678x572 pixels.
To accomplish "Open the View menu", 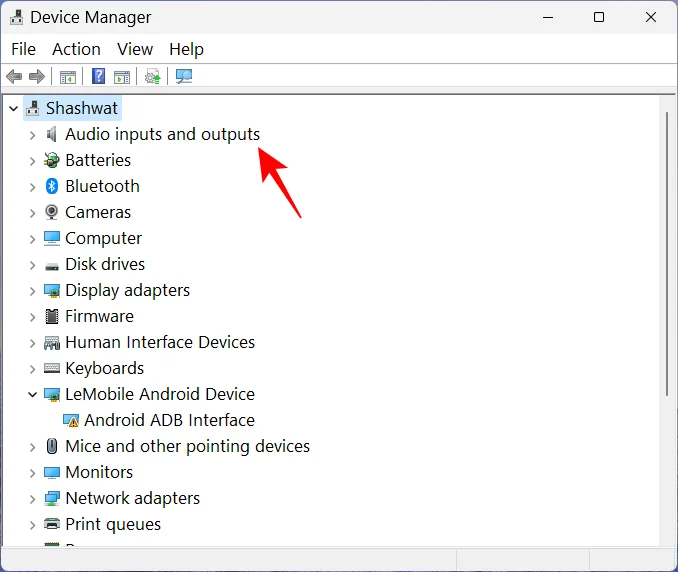I will (x=135, y=49).
